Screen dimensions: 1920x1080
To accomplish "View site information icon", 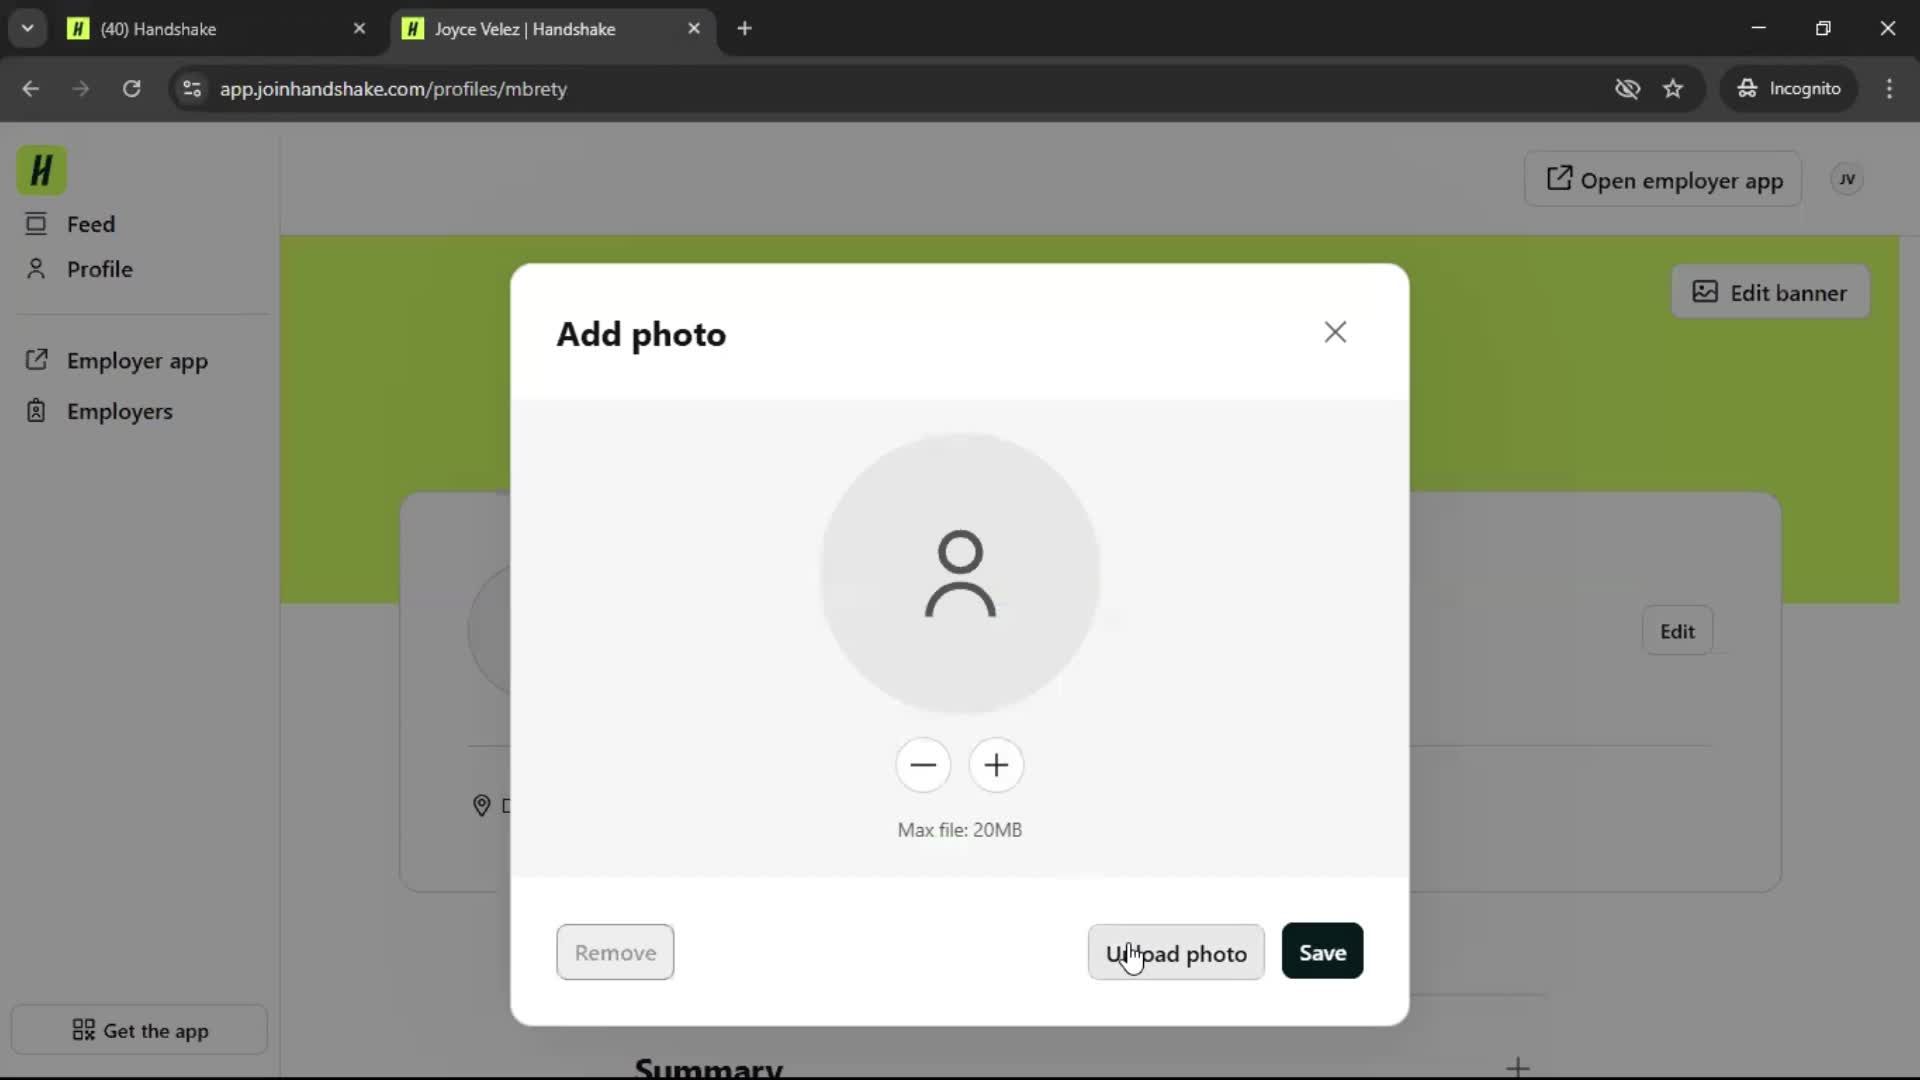I will [192, 89].
